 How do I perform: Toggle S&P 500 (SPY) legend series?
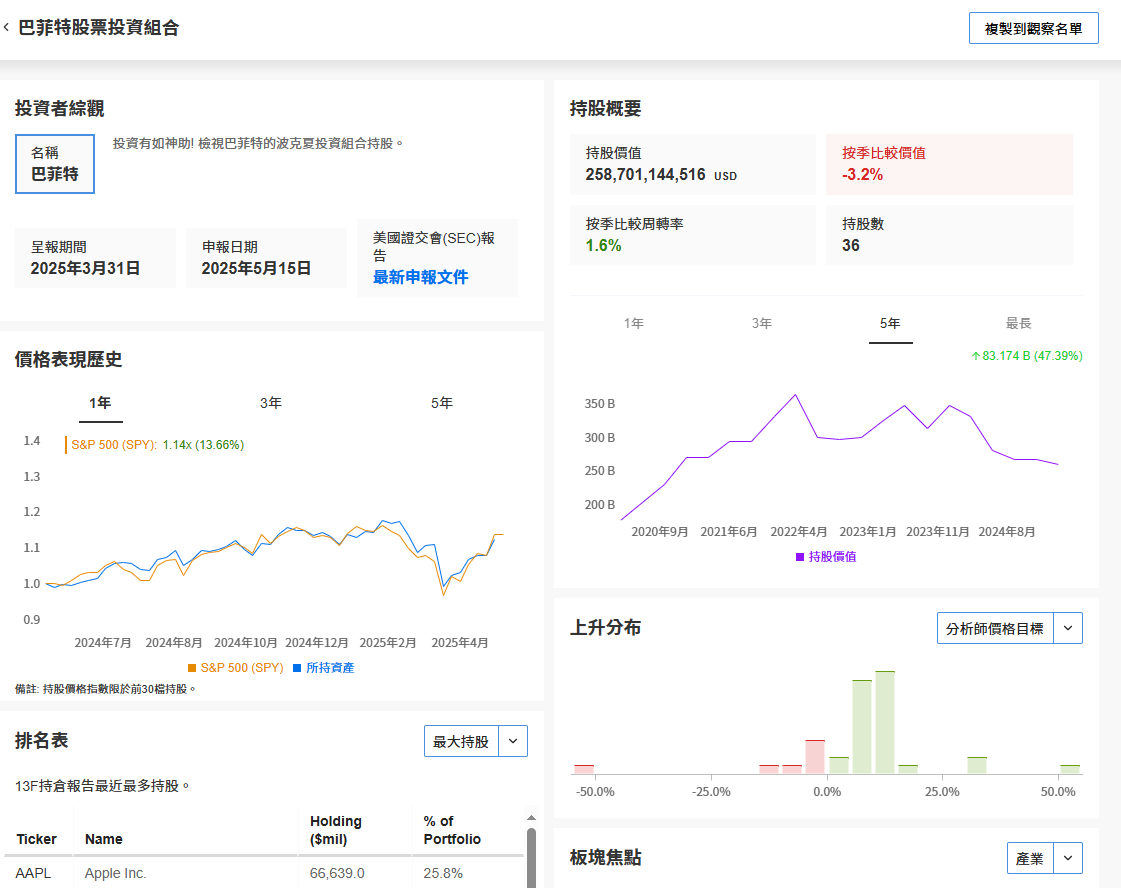(x=236, y=668)
